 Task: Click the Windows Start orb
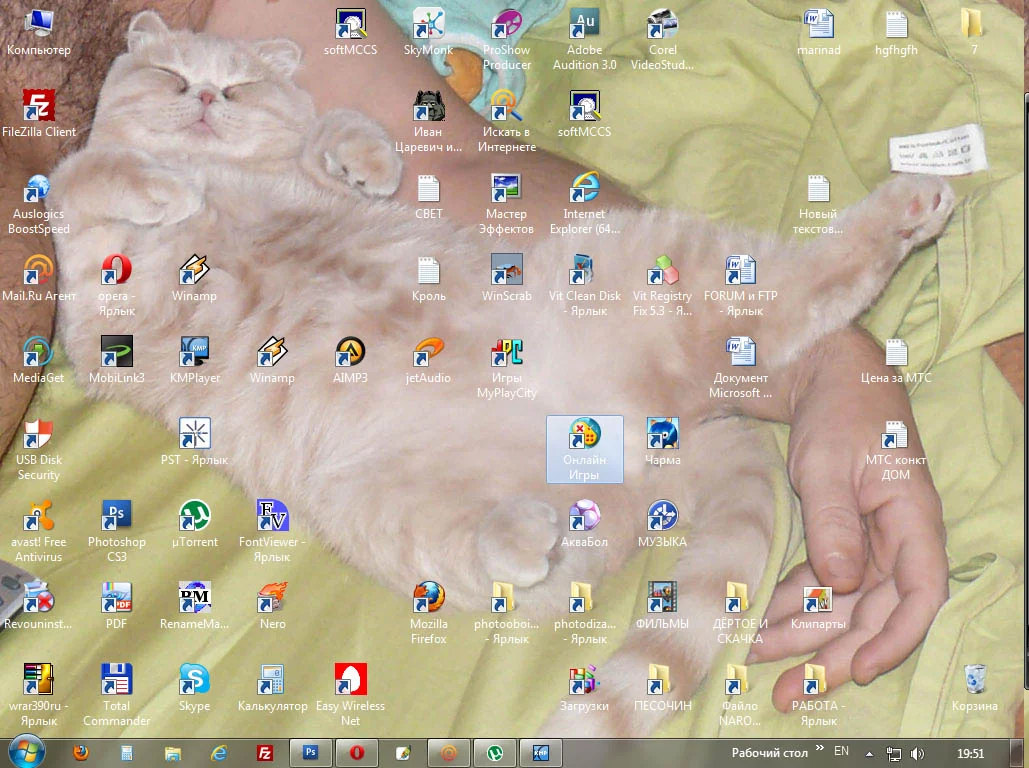[27, 752]
